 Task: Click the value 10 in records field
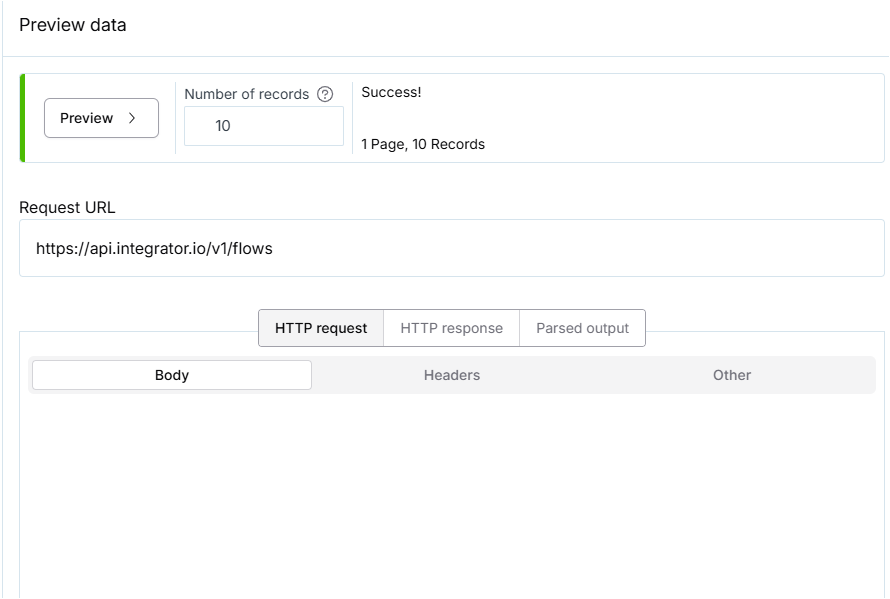223,126
